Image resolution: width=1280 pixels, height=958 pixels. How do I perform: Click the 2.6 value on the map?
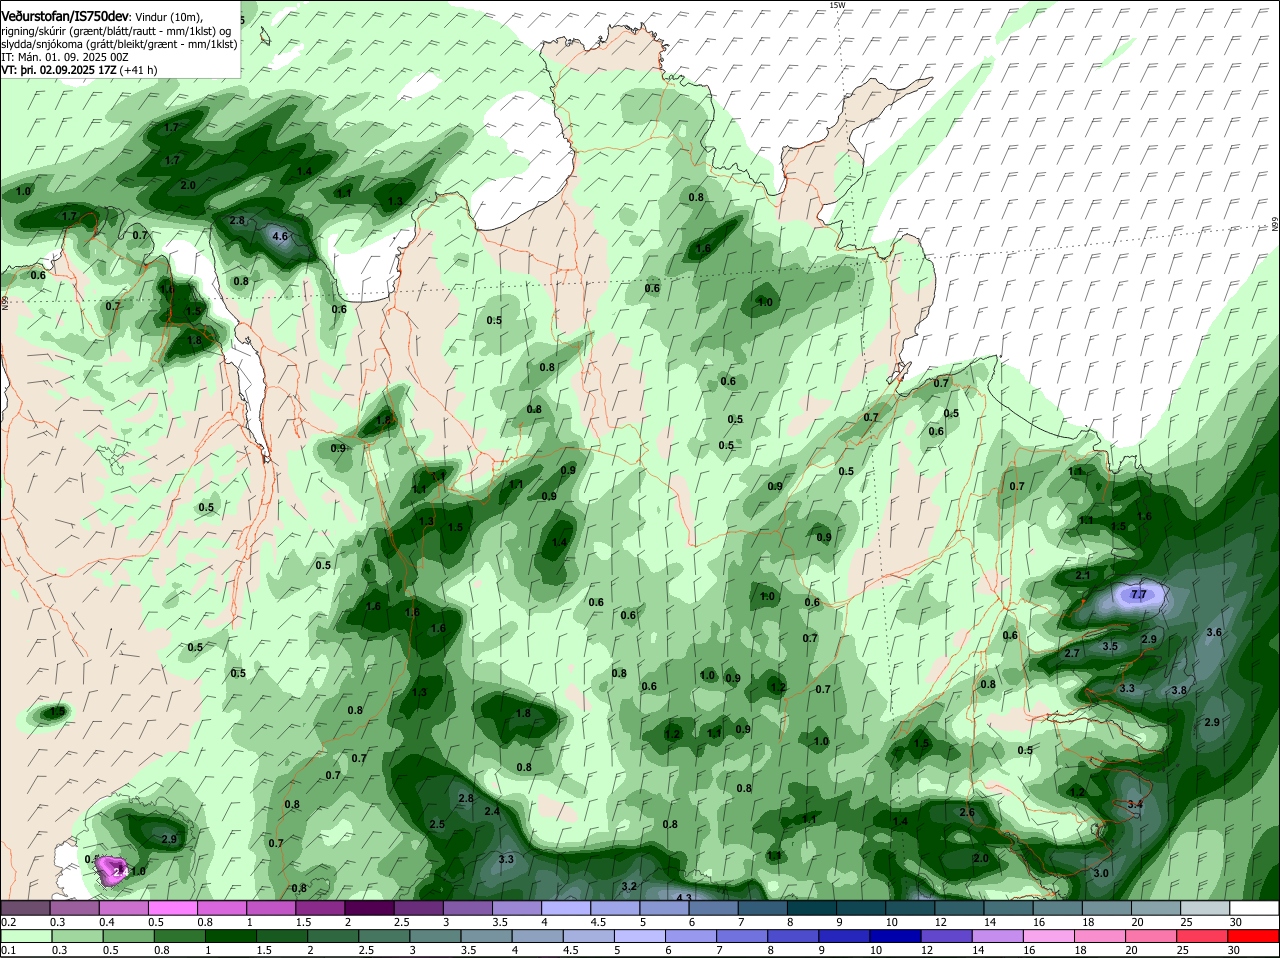pos(967,813)
